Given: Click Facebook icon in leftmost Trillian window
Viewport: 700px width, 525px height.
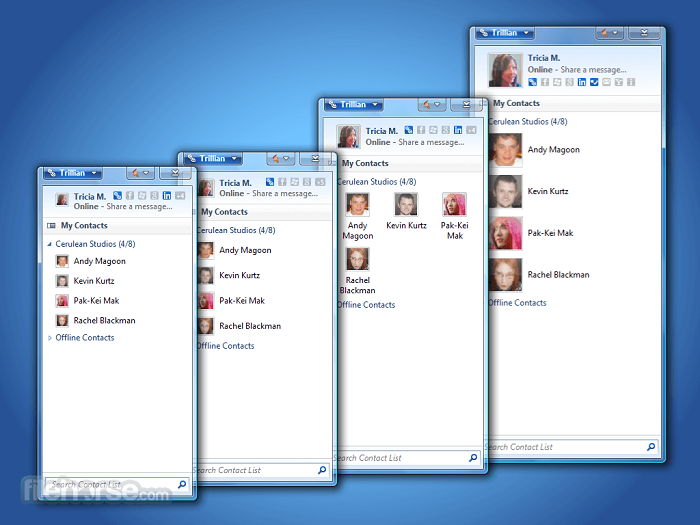Looking at the screenshot, I should 130,196.
